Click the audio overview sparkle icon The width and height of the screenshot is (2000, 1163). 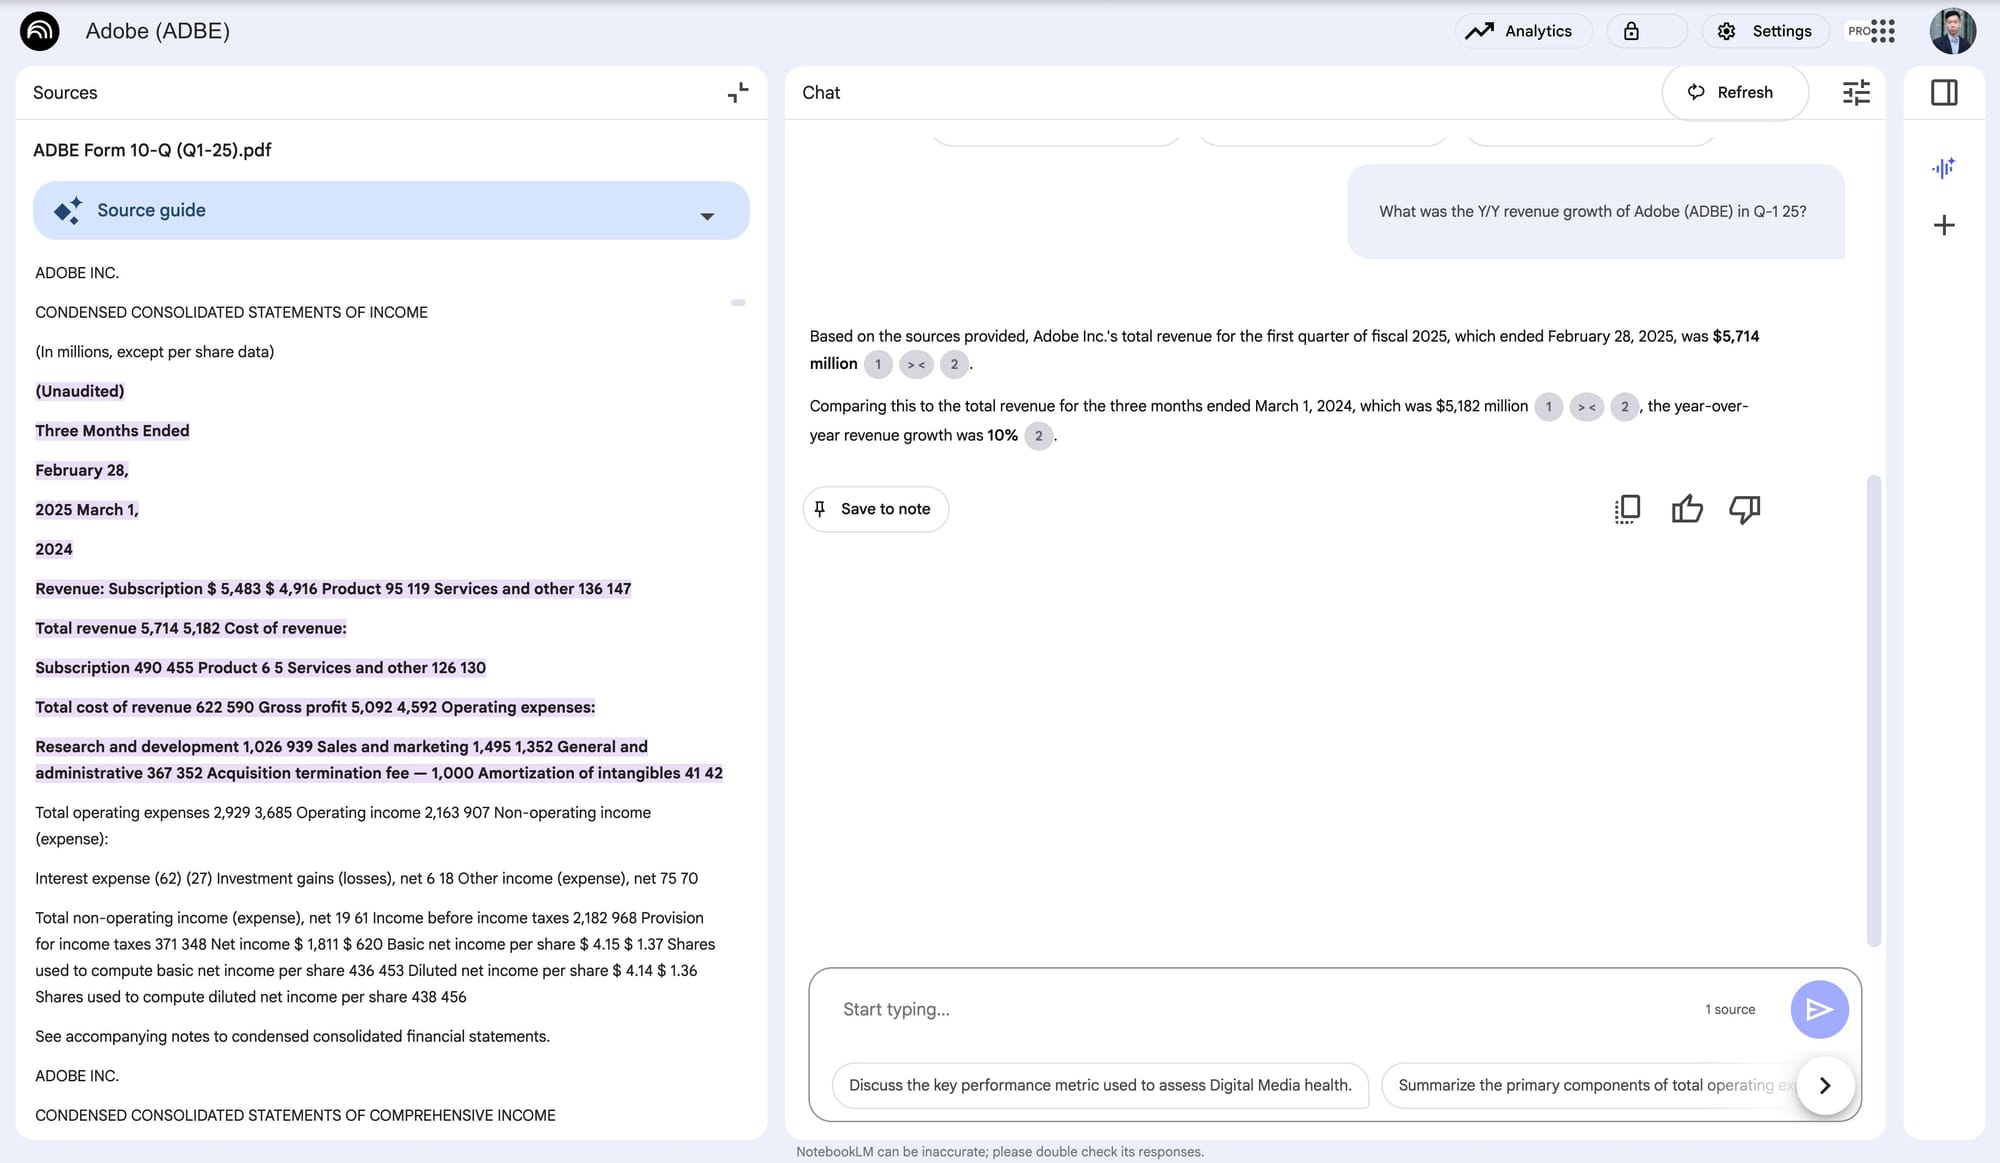tap(1943, 168)
